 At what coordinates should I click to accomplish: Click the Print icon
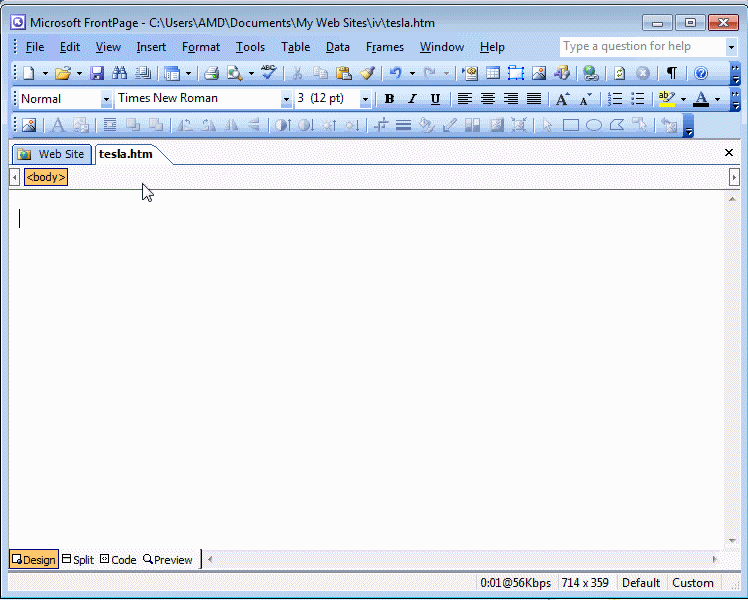[211, 73]
